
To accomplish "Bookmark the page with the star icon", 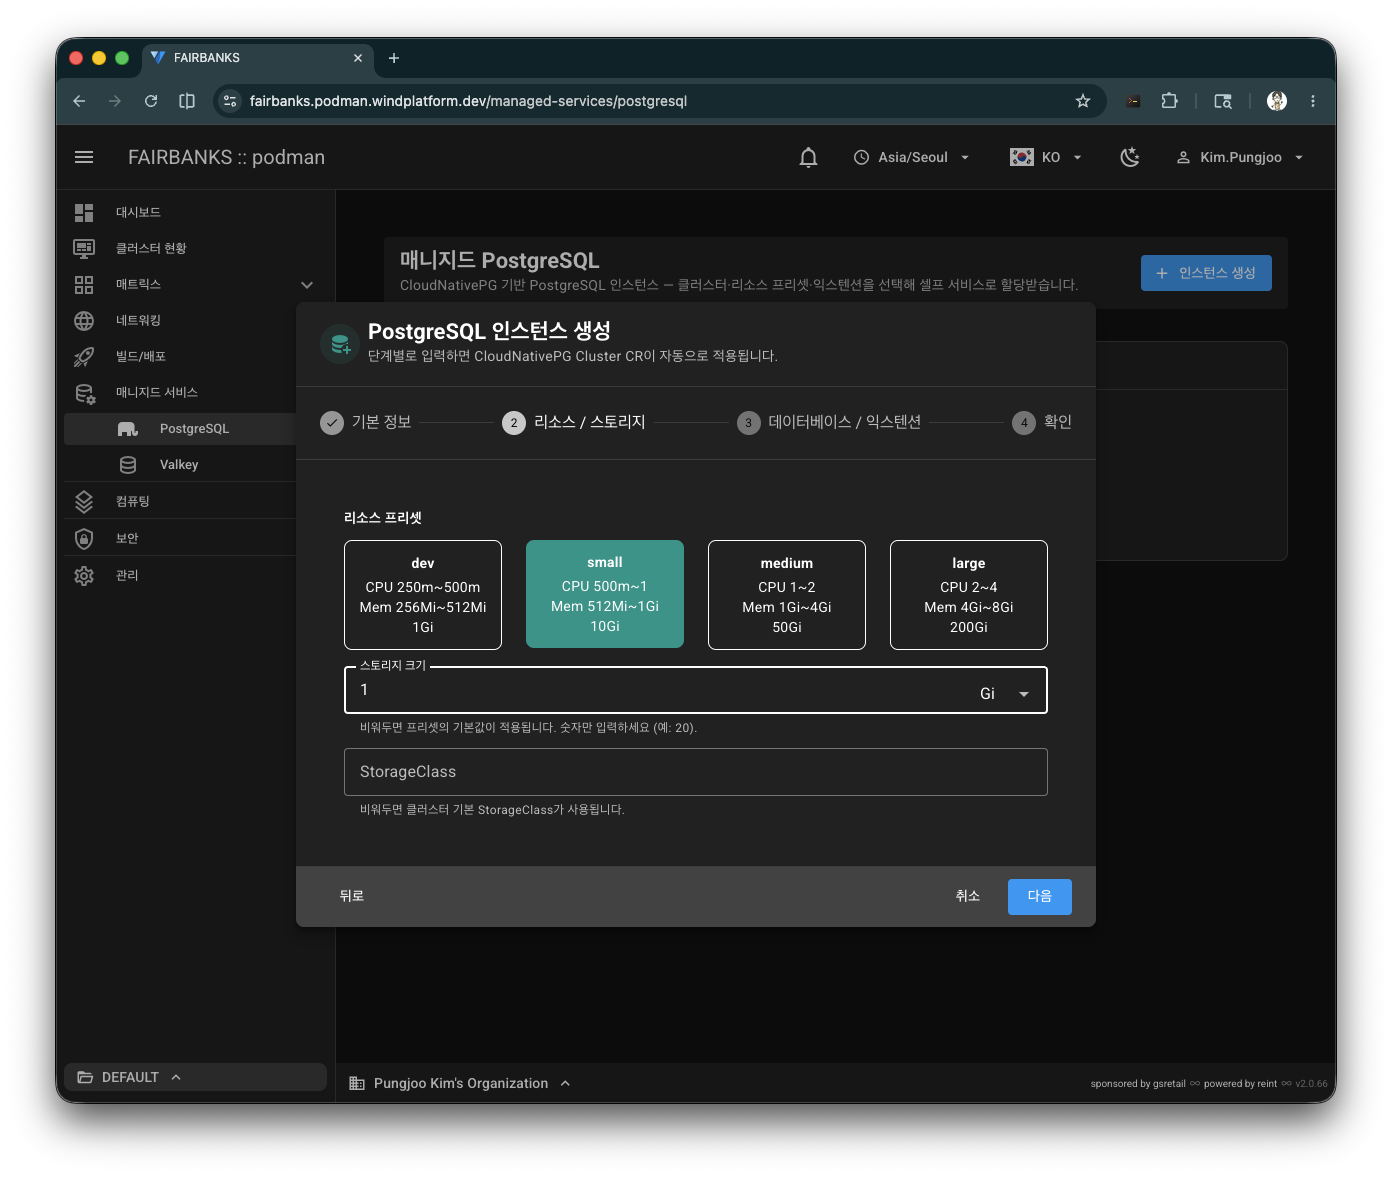I will 1083,101.
